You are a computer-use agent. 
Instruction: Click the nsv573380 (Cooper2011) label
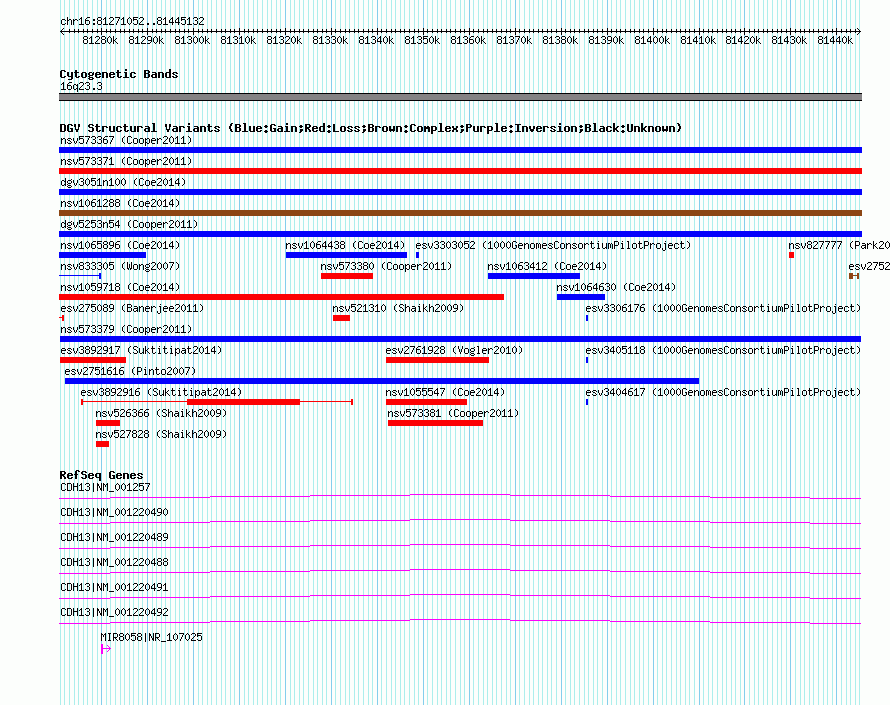point(386,266)
